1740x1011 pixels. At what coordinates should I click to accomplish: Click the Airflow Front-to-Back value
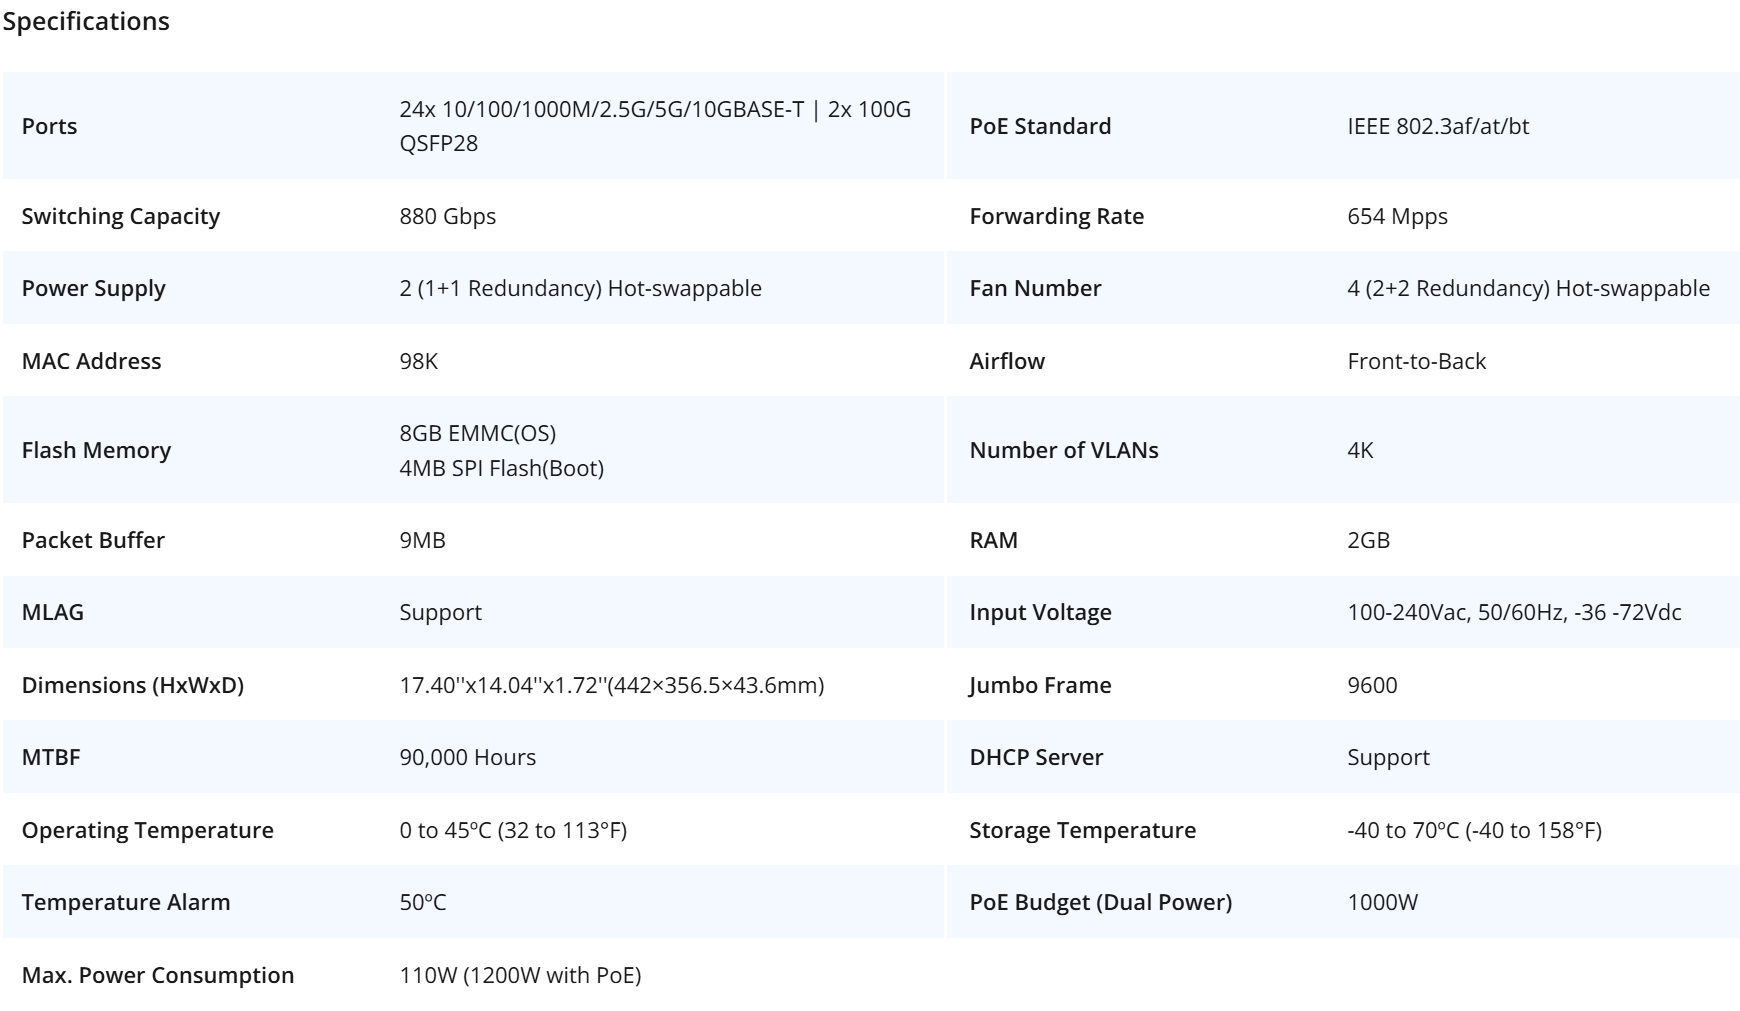click(1416, 361)
